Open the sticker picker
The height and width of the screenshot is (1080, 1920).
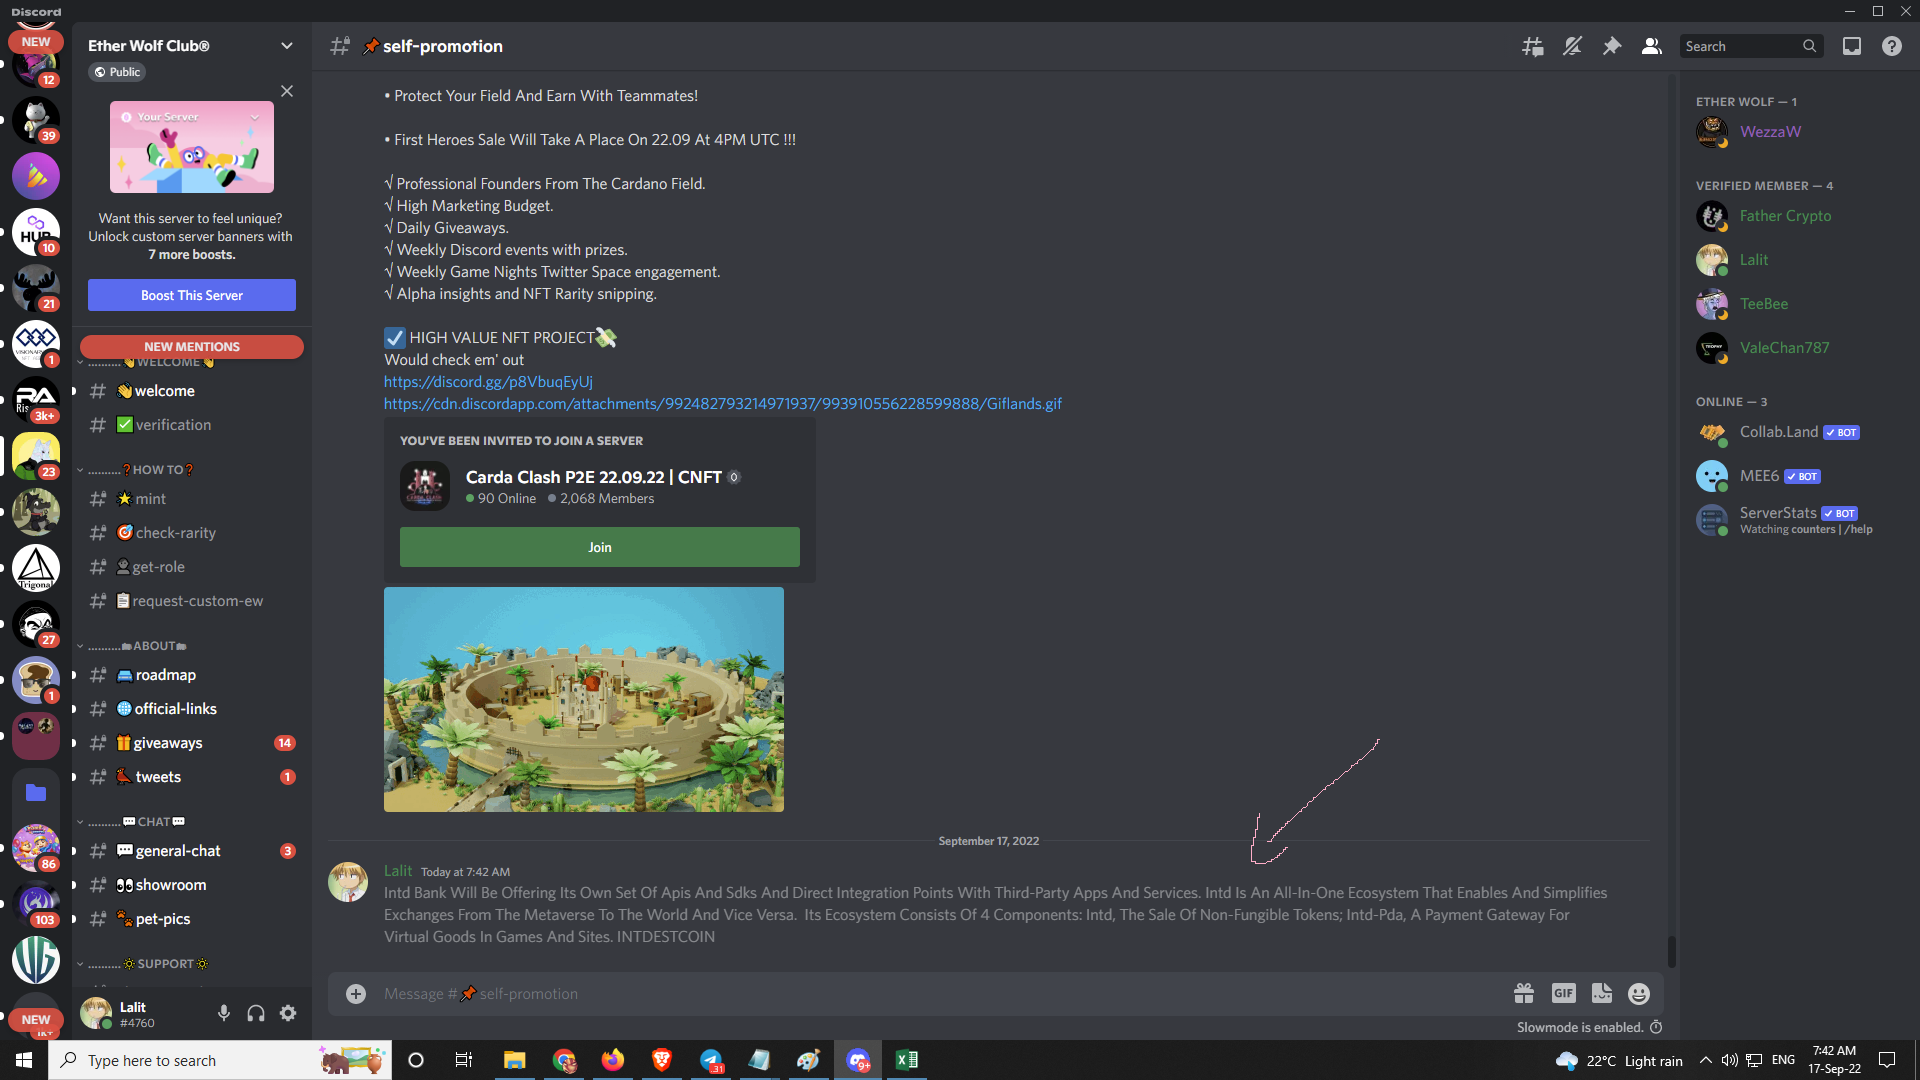pyautogui.click(x=1602, y=993)
